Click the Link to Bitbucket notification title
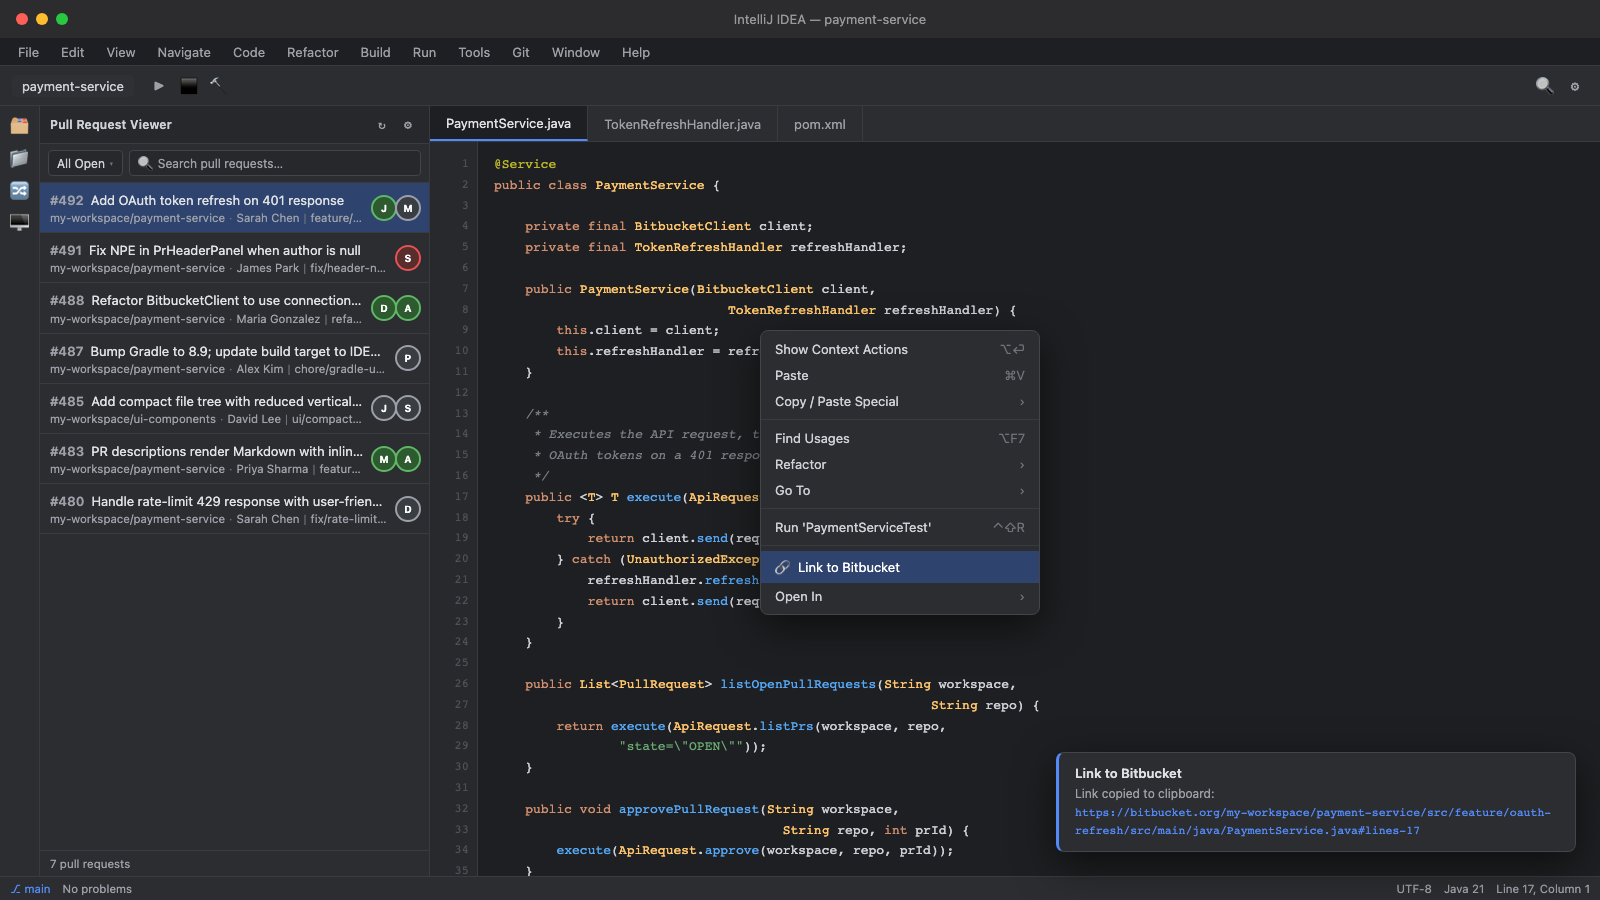1600x900 pixels. pos(1128,773)
